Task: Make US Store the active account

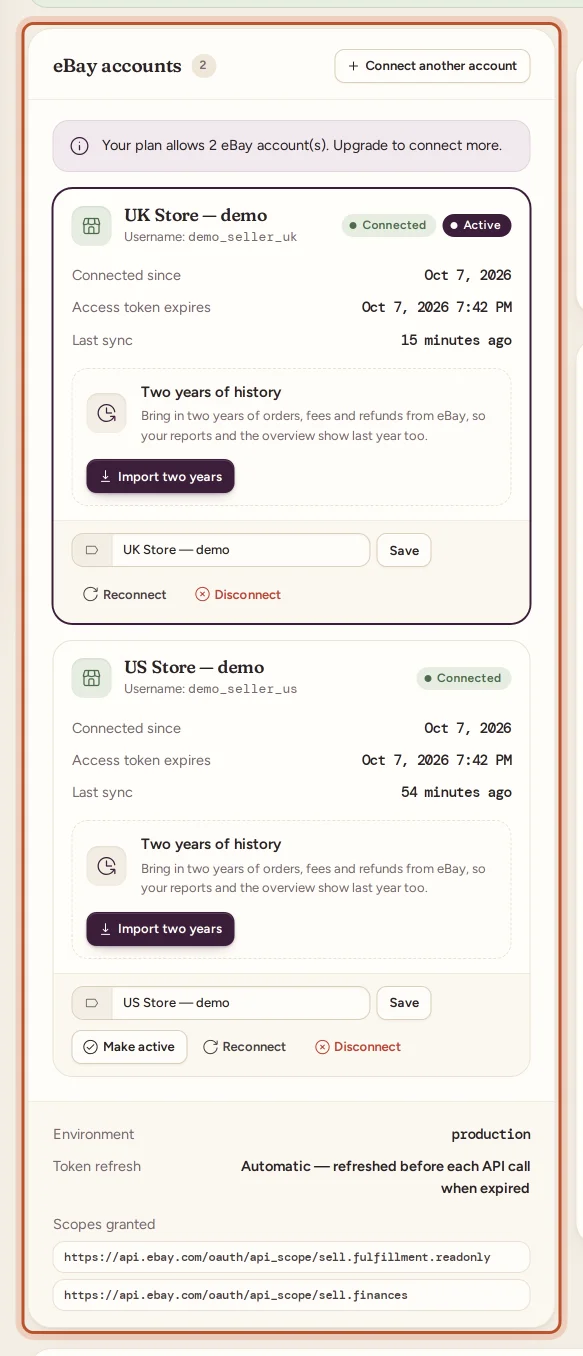Action: [x=129, y=1047]
